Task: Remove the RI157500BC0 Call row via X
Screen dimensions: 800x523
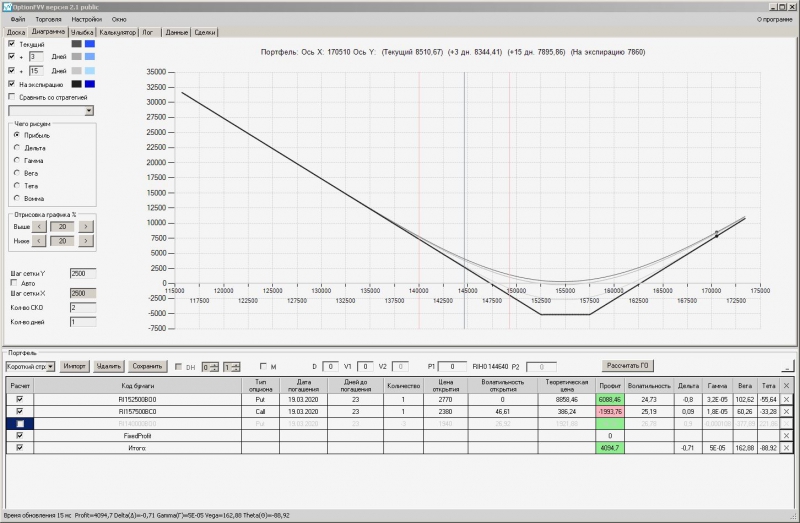Action: click(x=786, y=412)
